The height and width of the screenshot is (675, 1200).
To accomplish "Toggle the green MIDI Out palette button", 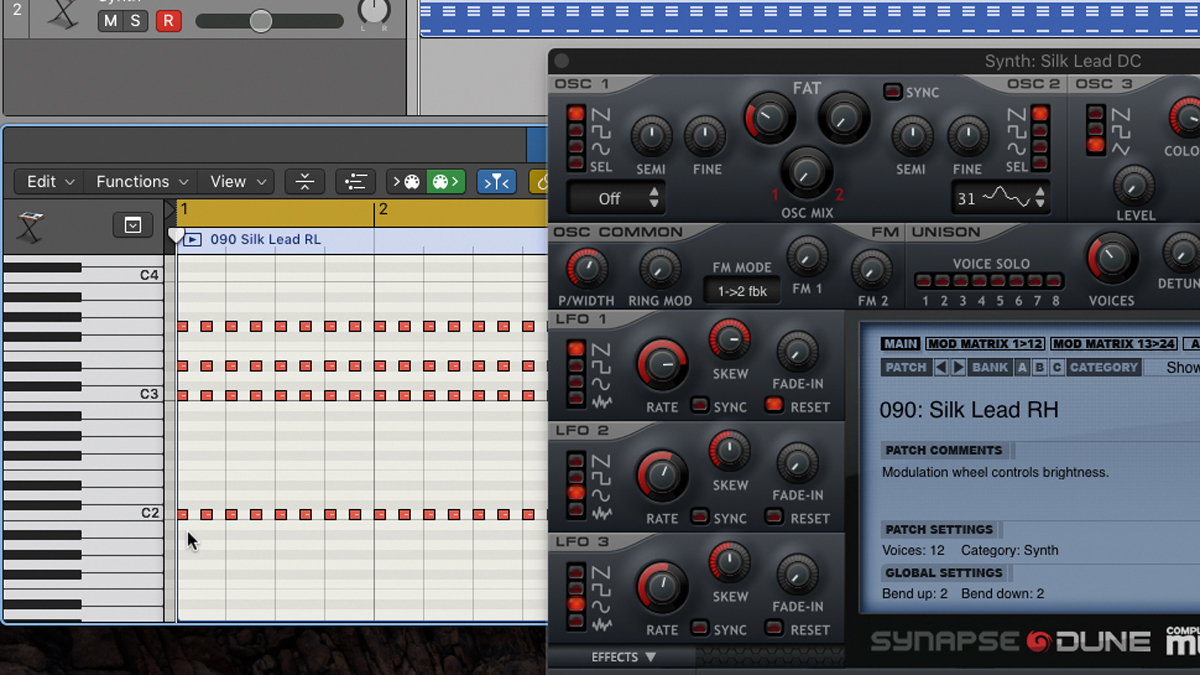I will pos(445,182).
